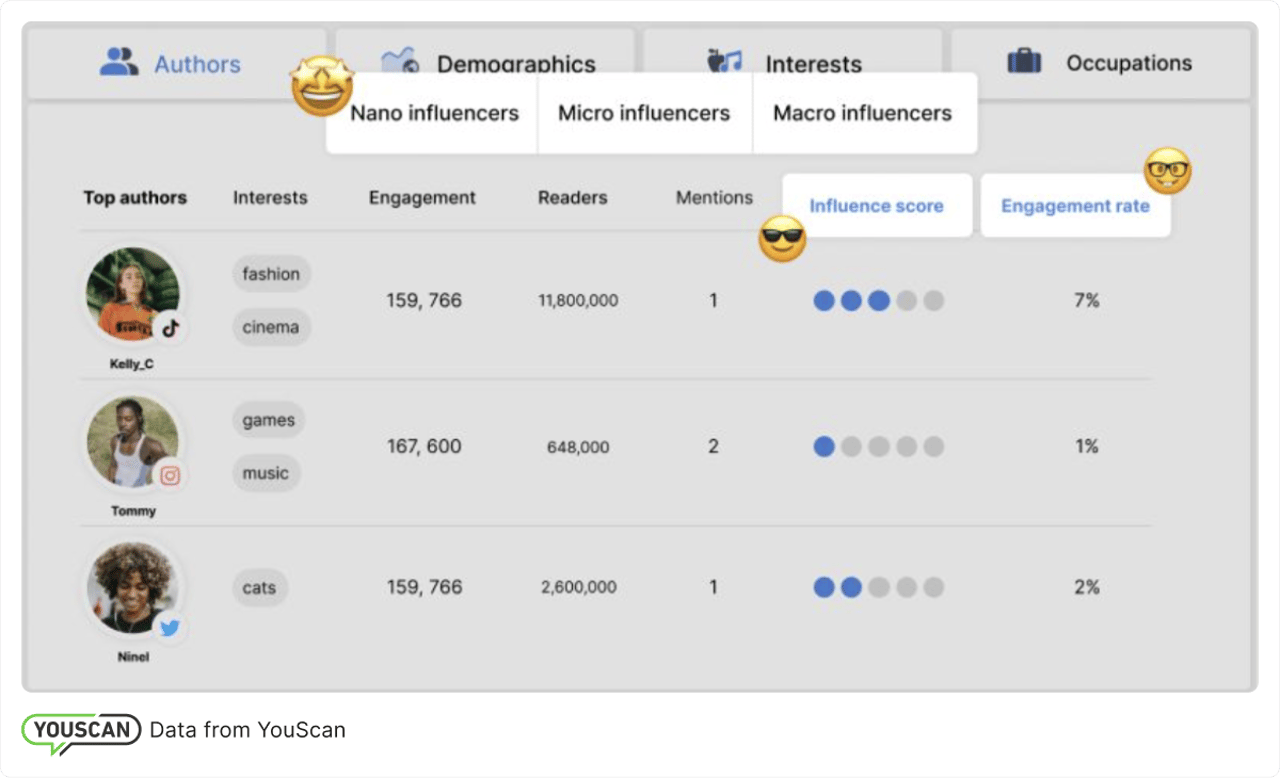Open Kelly_C's profile photo
This screenshot has height=778, width=1280.
(130, 295)
